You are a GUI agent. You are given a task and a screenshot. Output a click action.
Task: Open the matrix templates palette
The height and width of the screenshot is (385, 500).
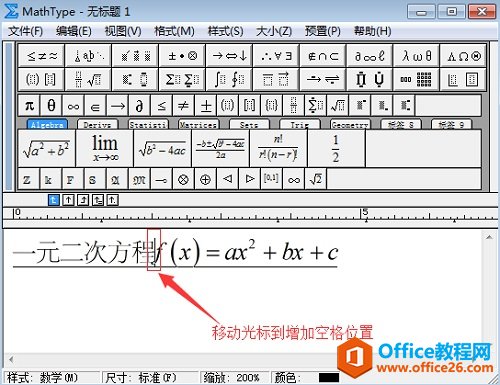(416, 79)
